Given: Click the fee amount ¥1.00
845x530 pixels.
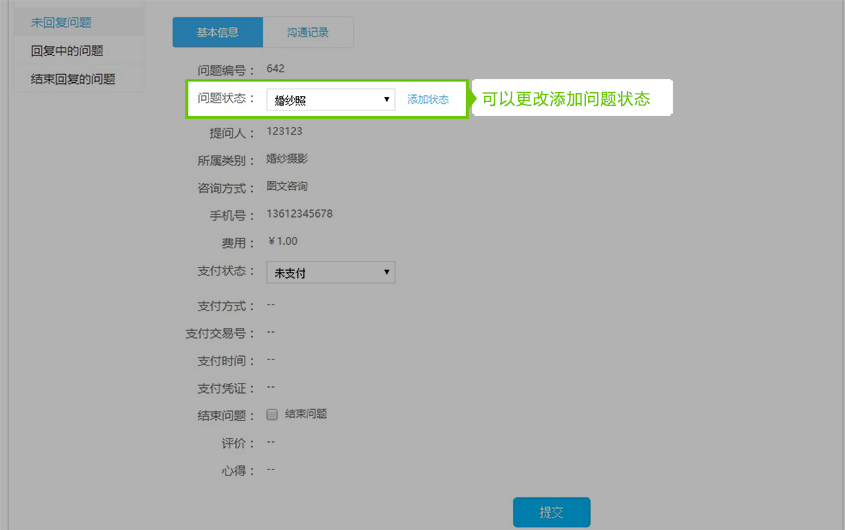Looking at the screenshot, I should pyautogui.click(x=283, y=241).
